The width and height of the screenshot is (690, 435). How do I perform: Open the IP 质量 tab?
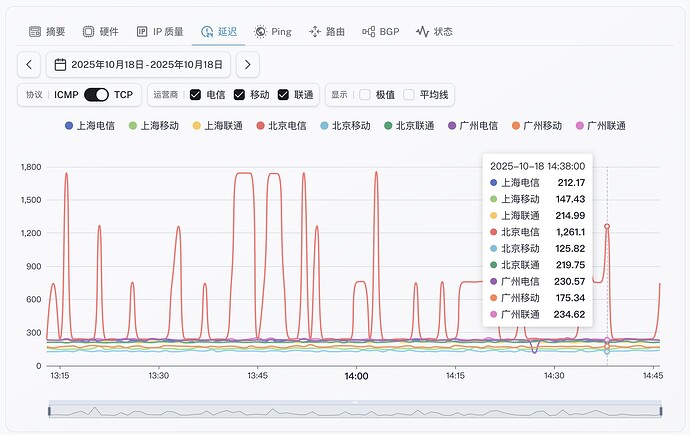click(x=160, y=32)
